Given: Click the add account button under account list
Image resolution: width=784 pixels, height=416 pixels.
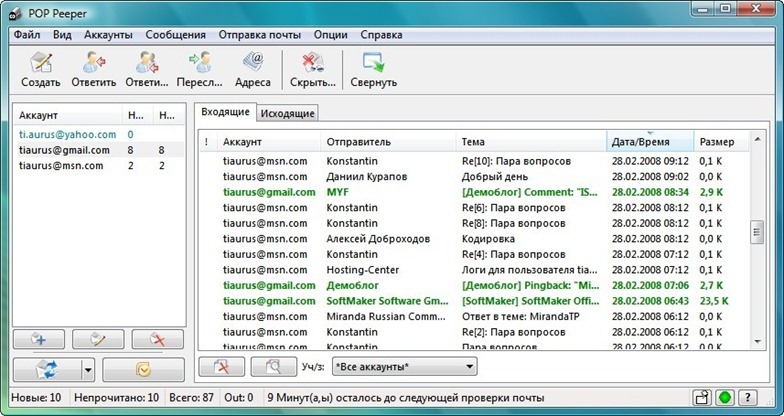Looking at the screenshot, I should pos(38,340).
